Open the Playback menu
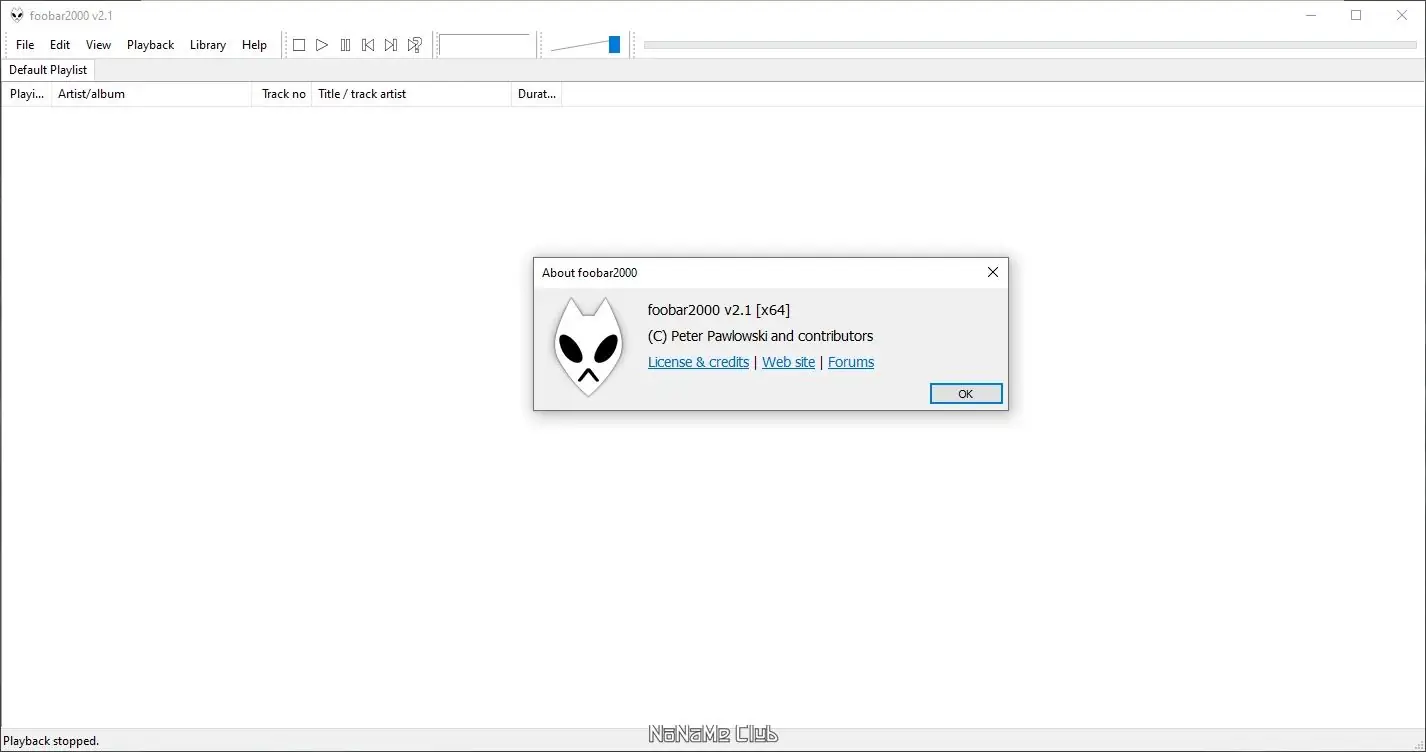The image size is (1426, 752). pyautogui.click(x=151, y=45)
